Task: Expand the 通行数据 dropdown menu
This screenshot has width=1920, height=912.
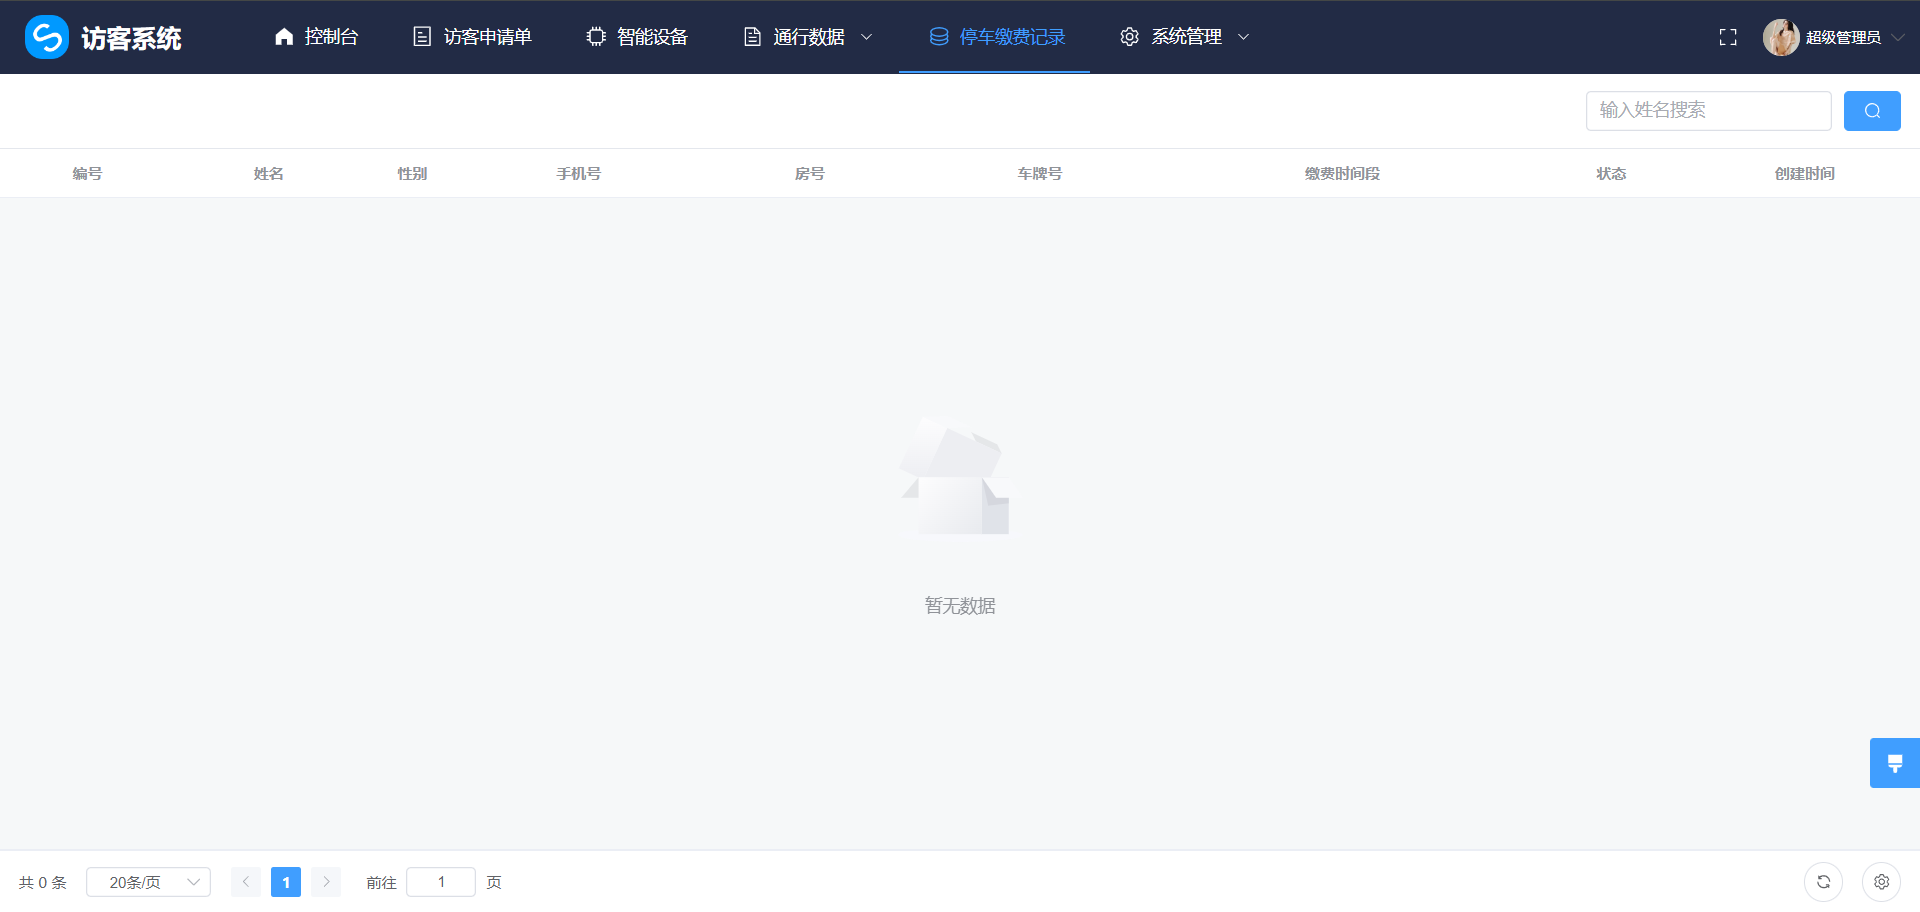Action: pyautogui.click(x=808, y=37)
